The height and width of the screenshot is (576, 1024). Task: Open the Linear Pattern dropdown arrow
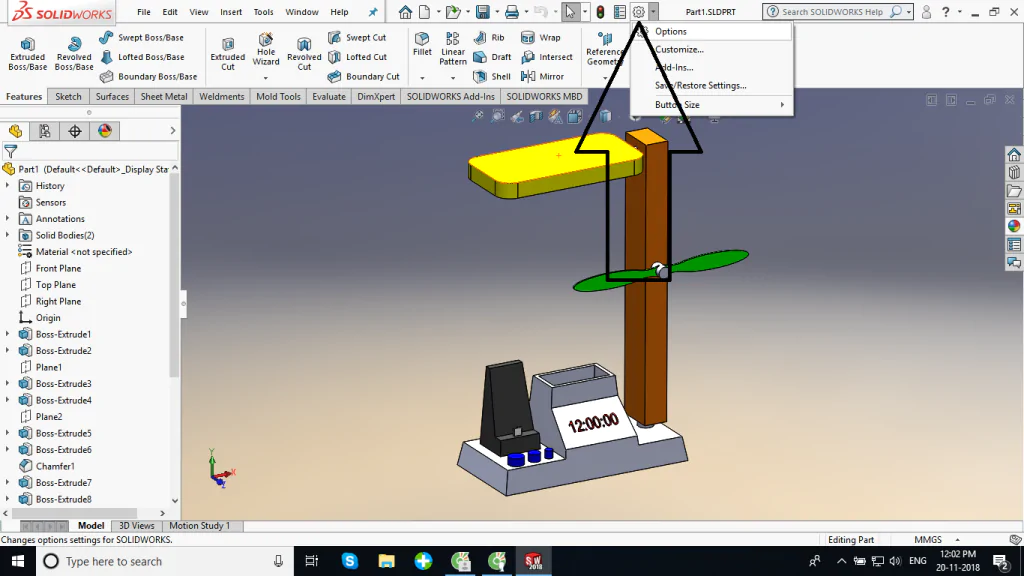tap(453, 78)
